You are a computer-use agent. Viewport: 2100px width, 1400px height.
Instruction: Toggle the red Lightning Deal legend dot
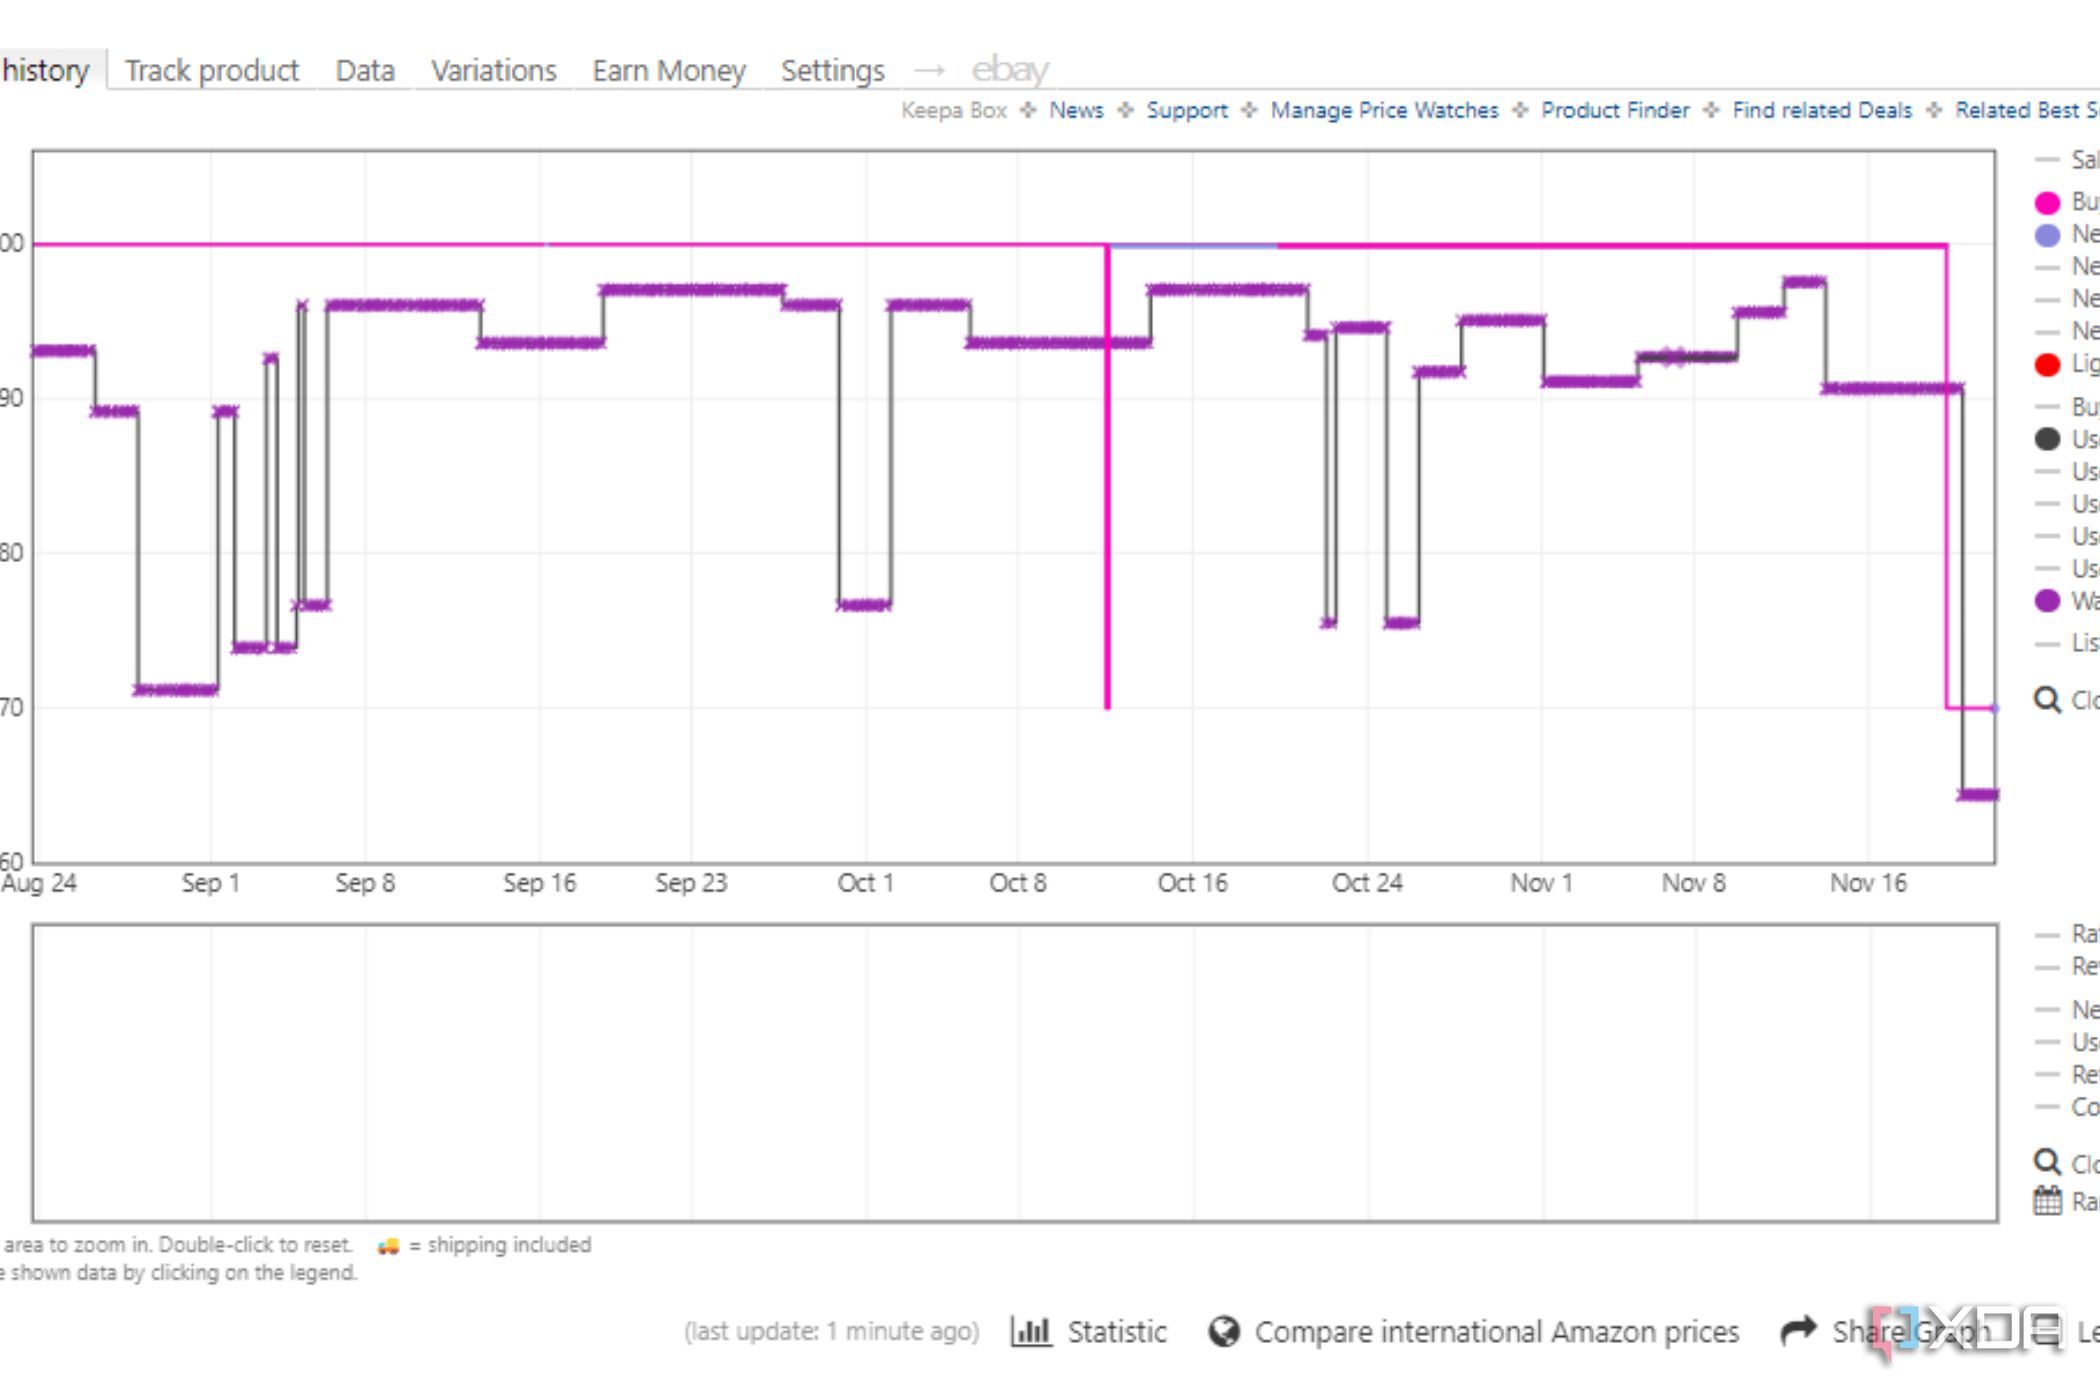[x=2047, y=365]
